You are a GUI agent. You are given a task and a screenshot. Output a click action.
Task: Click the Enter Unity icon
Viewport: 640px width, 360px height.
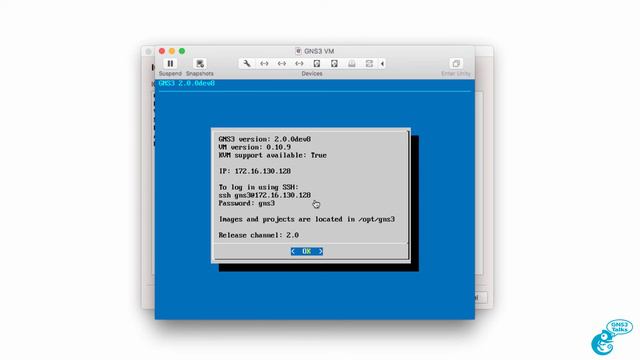click(x=456, y=63)
